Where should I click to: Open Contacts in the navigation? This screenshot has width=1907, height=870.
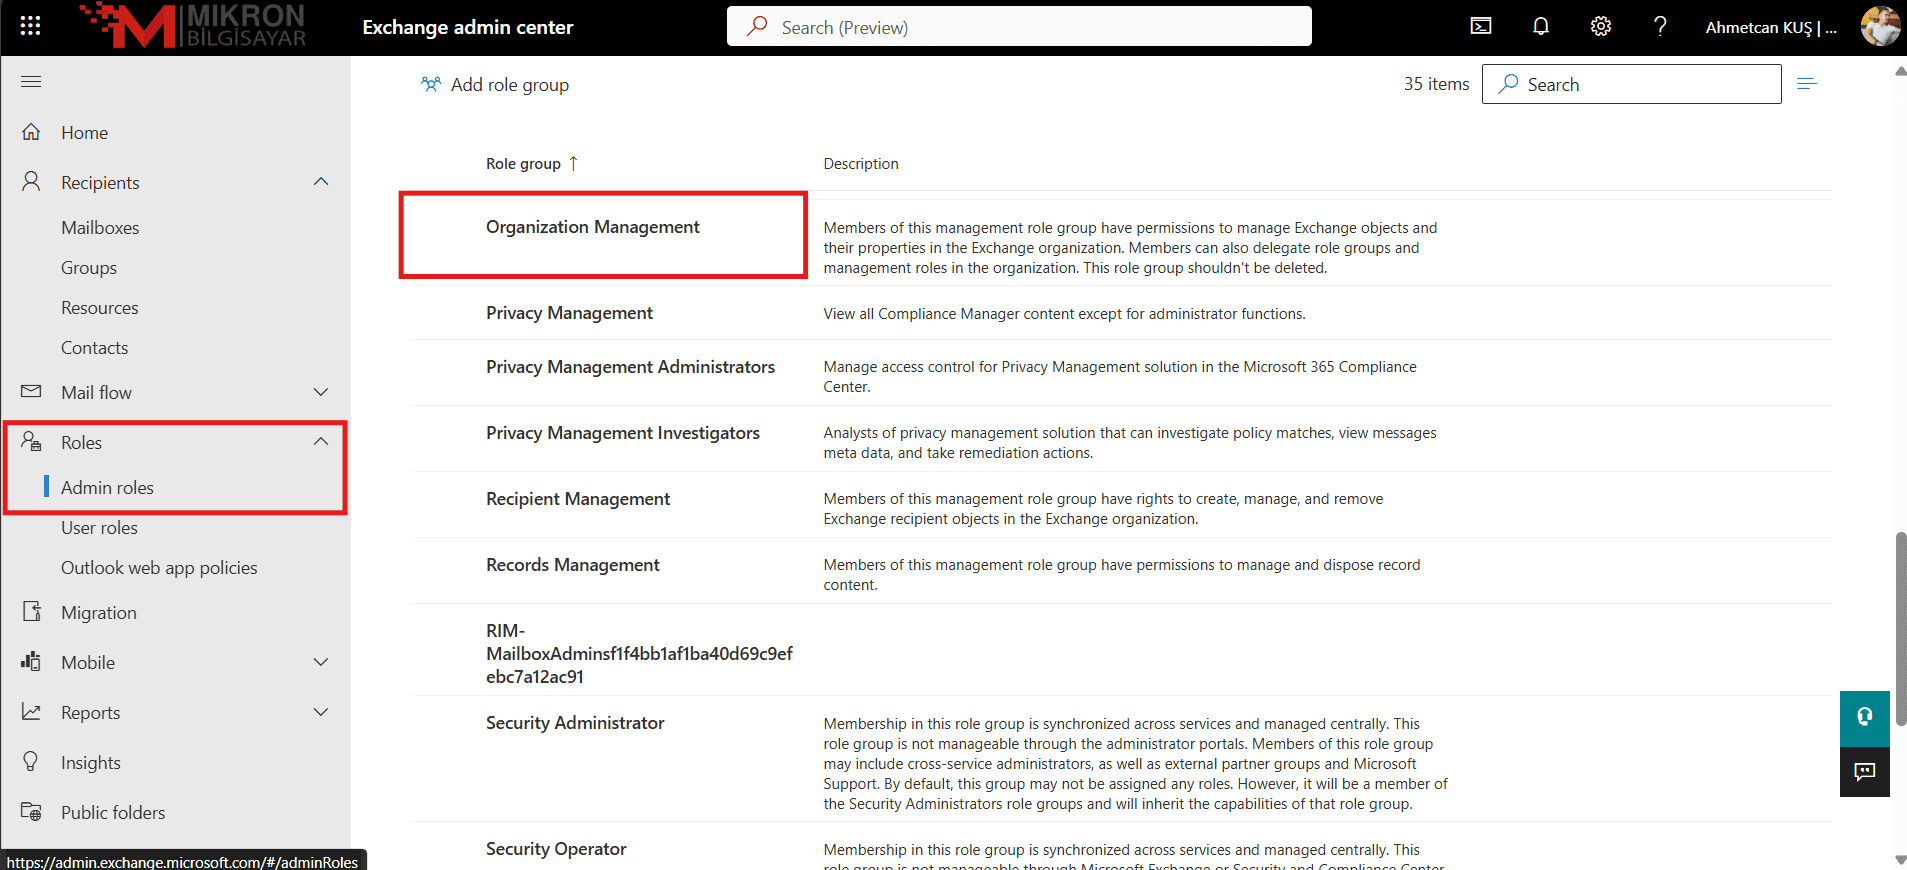(95, 347)
